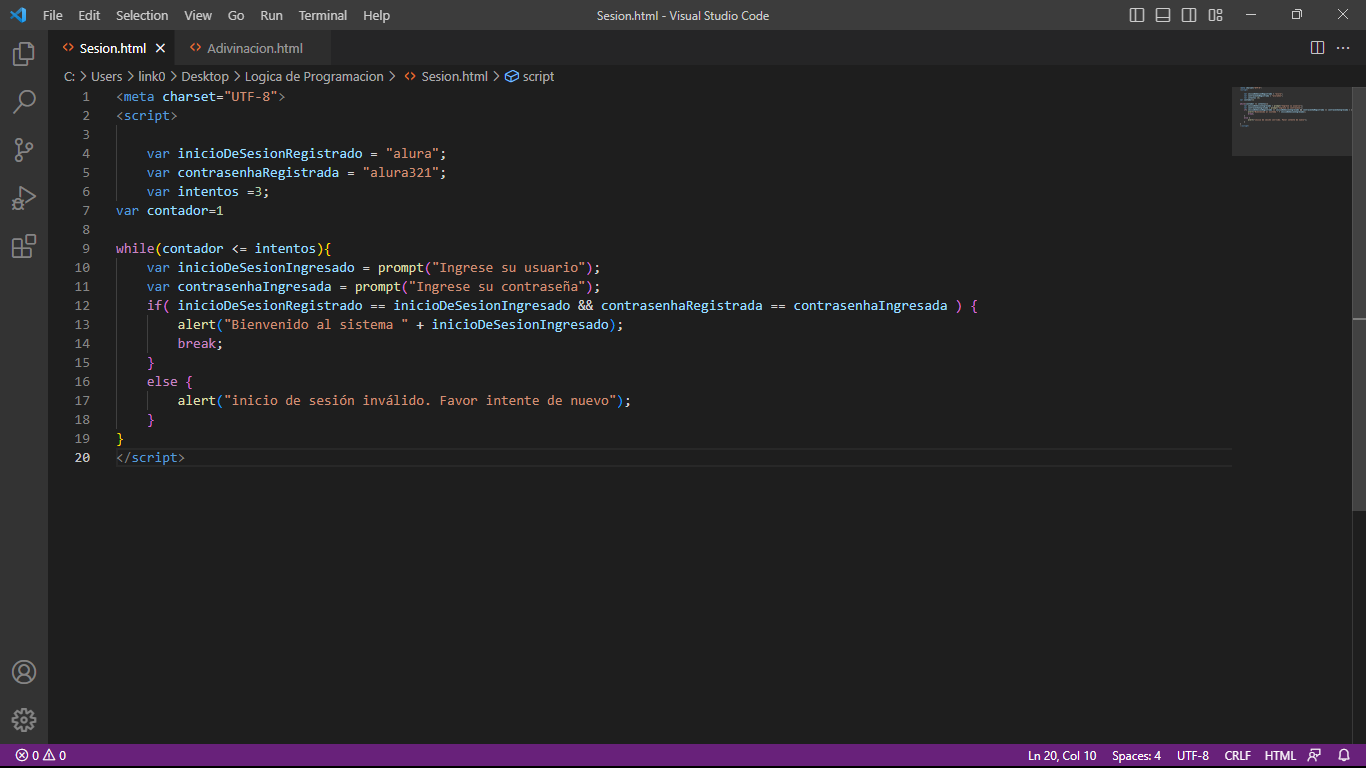Select the HTML language mode
This screenshot has height=768, width=1366.
[1280, 756]
